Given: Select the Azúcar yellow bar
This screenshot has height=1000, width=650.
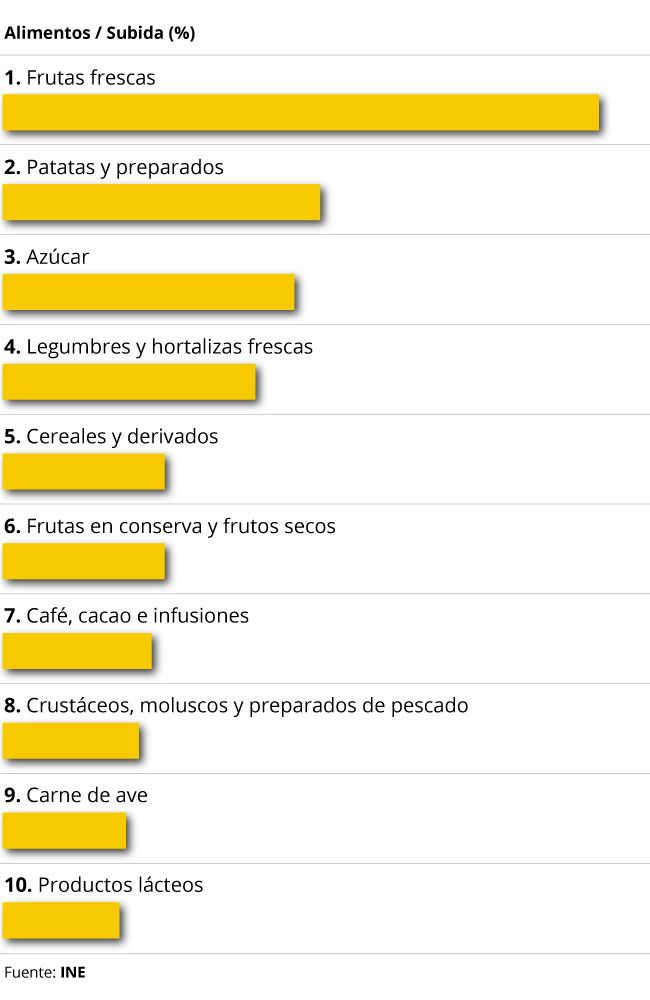Looking at the screenshot, I should [x=148, y=292].
